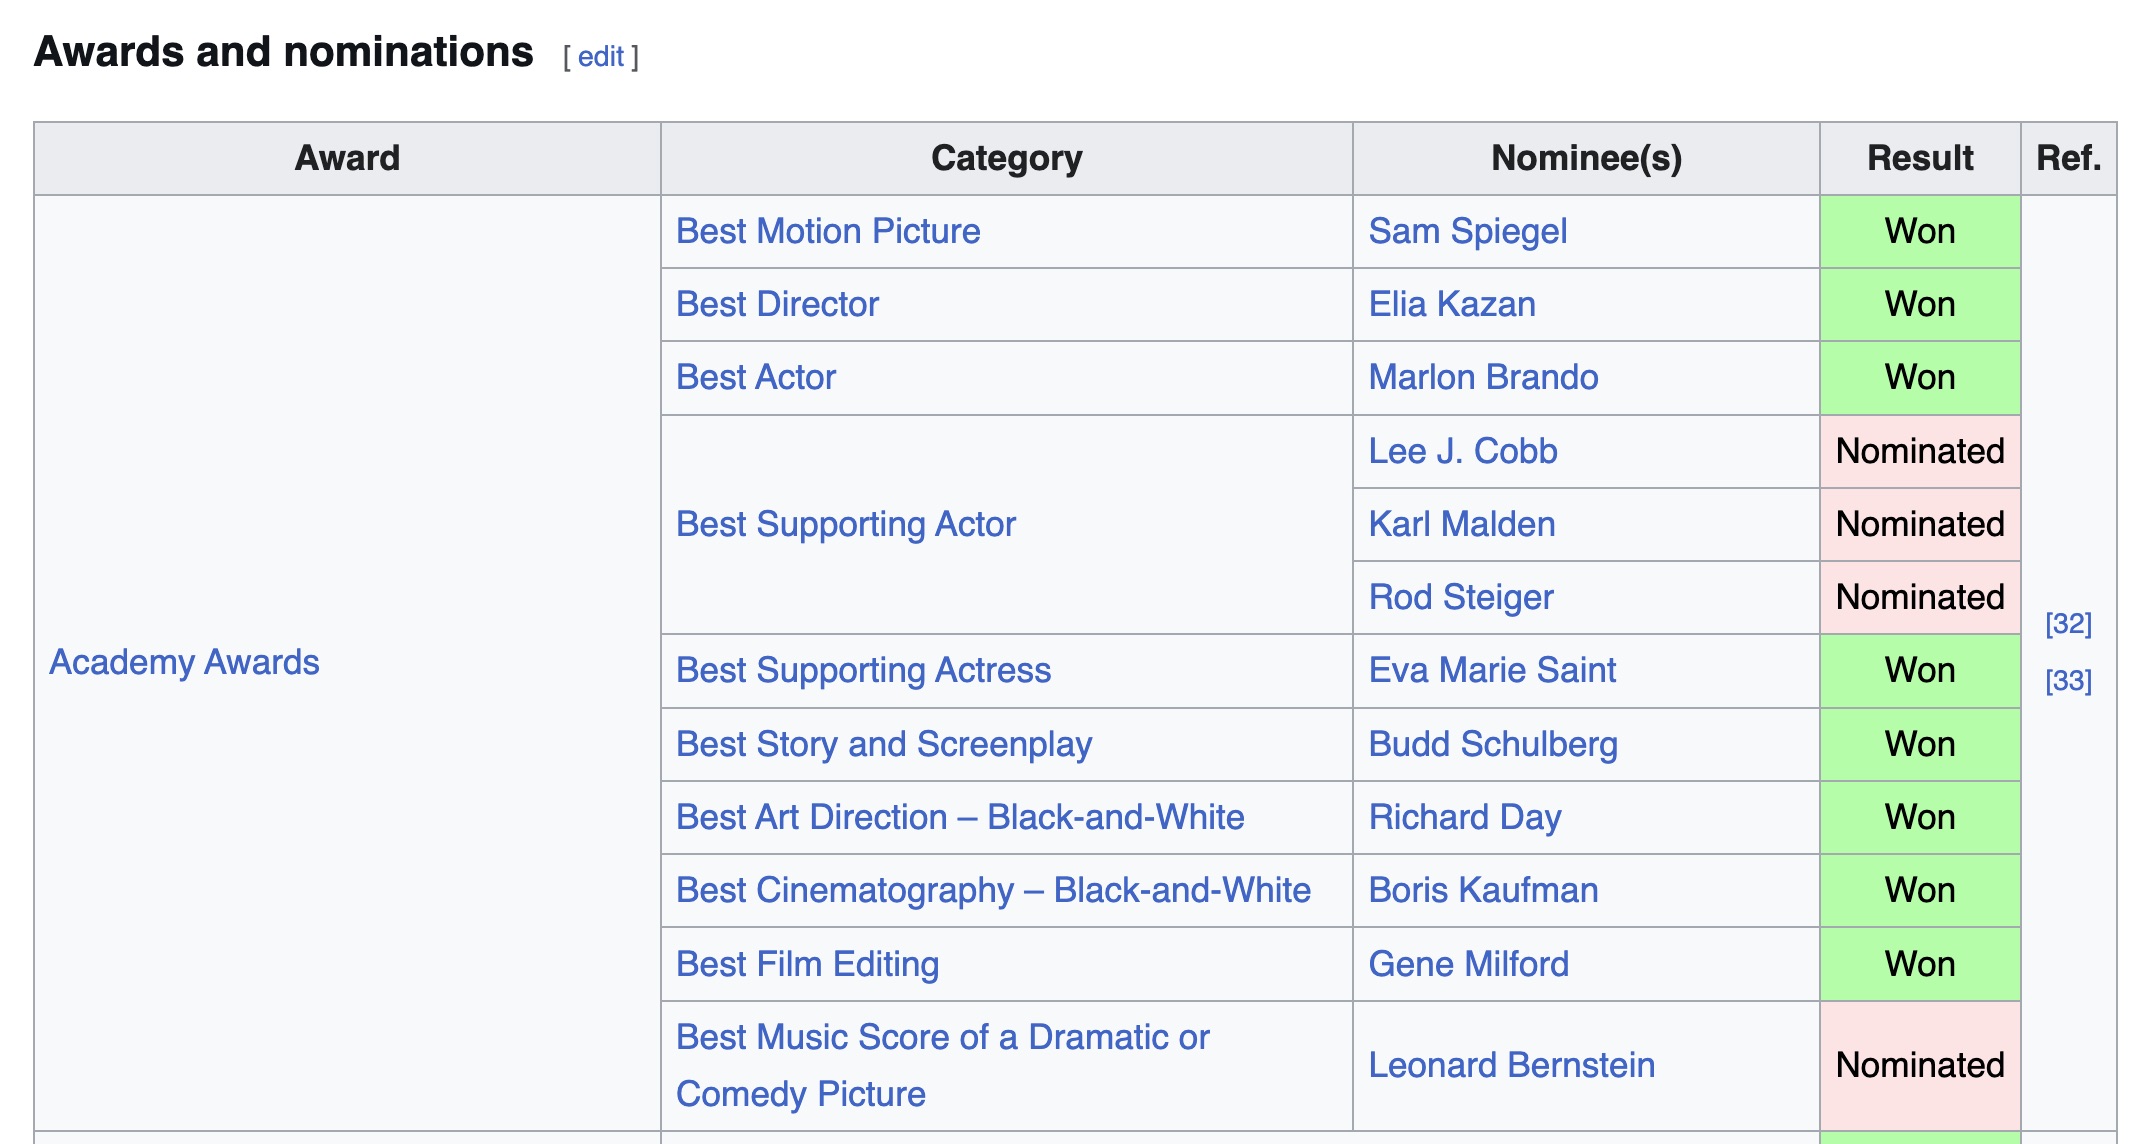The height and width of the screenshot is (1144, 2134).
Task: Open the Best Motion Picture page
Action: tap(827, 231)
